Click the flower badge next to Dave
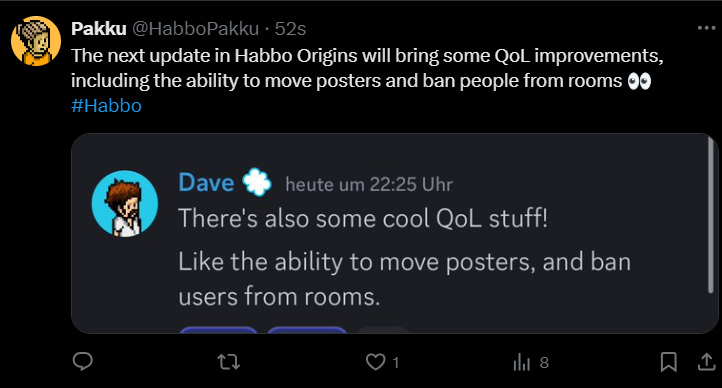 (257, 182)
